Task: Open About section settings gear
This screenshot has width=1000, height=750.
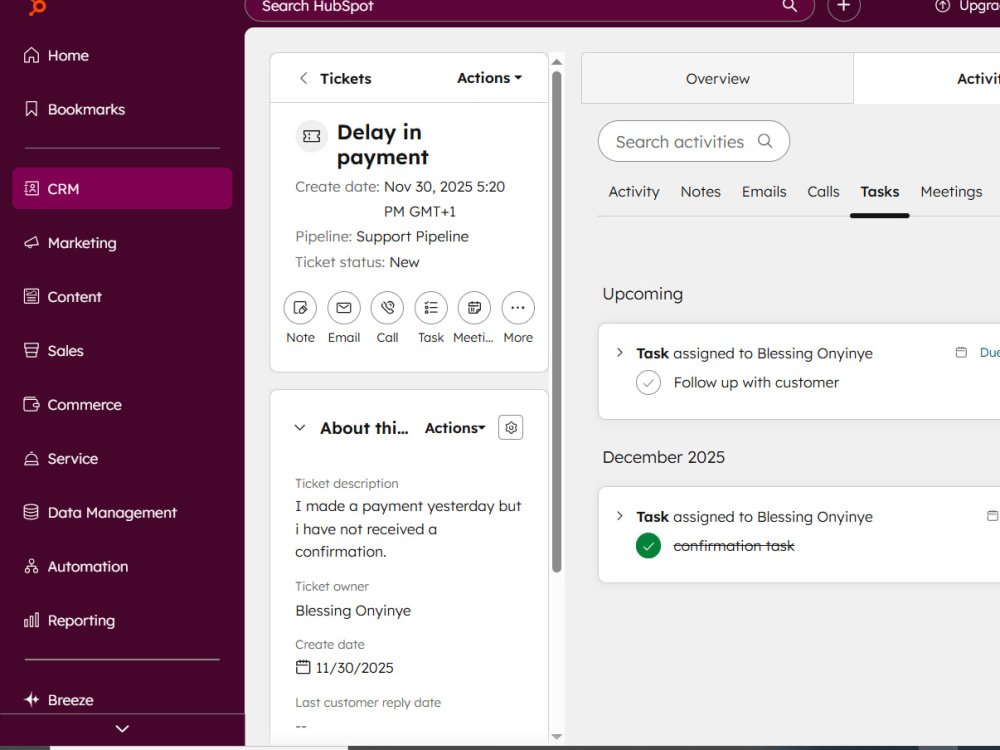Action: coord(511,427)
